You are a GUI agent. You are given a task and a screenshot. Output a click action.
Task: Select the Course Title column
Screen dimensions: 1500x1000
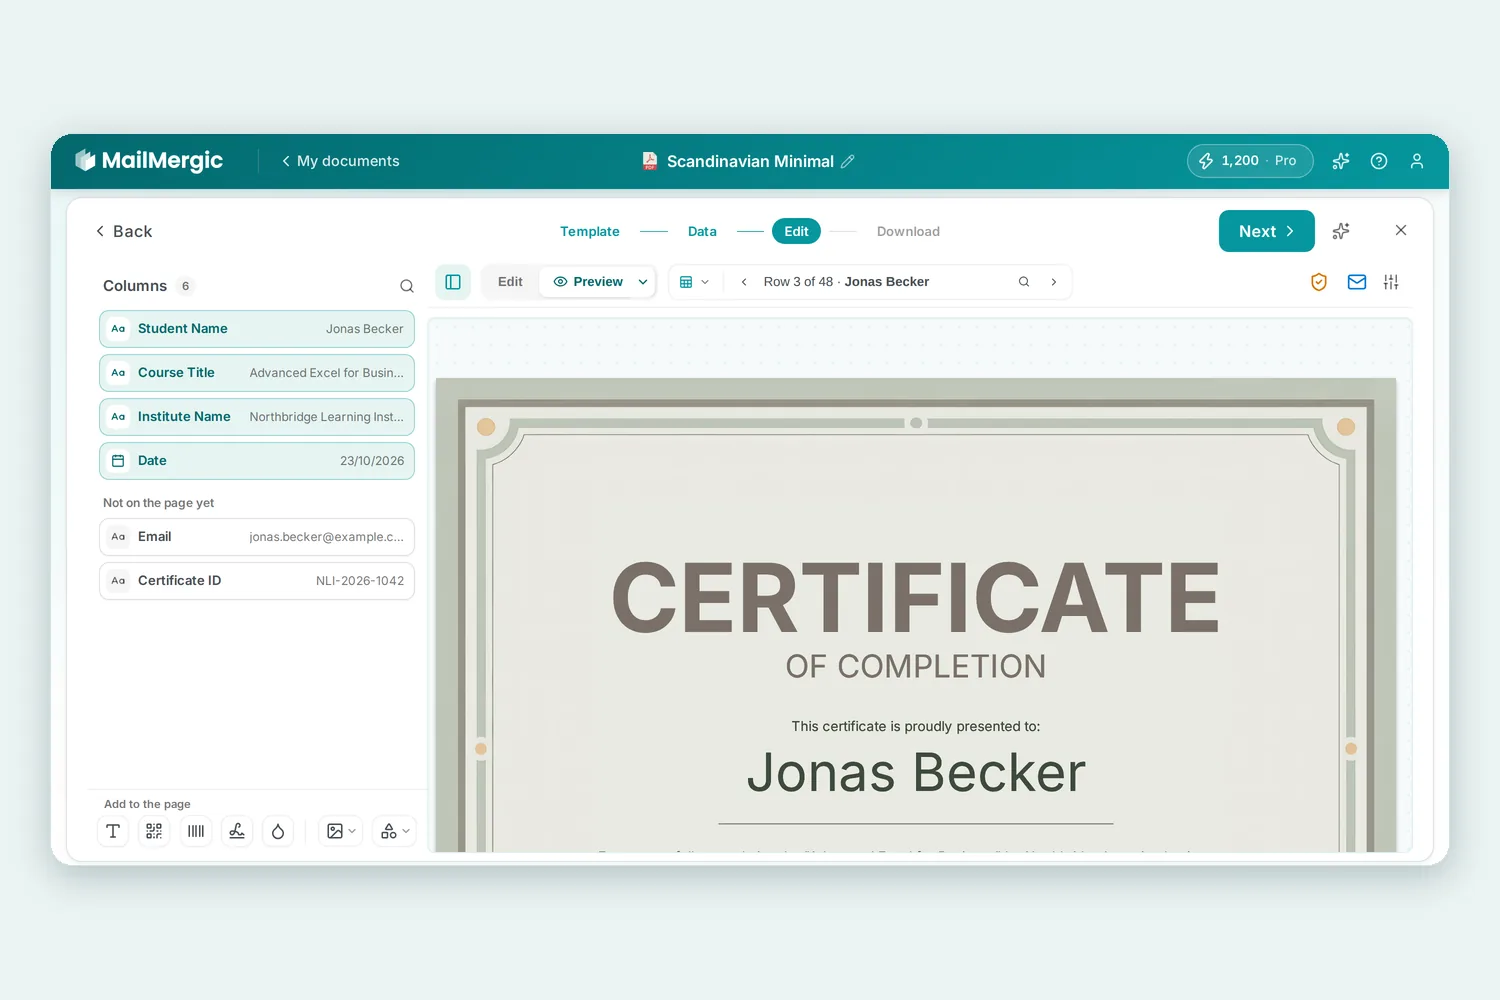coord(257,373)
